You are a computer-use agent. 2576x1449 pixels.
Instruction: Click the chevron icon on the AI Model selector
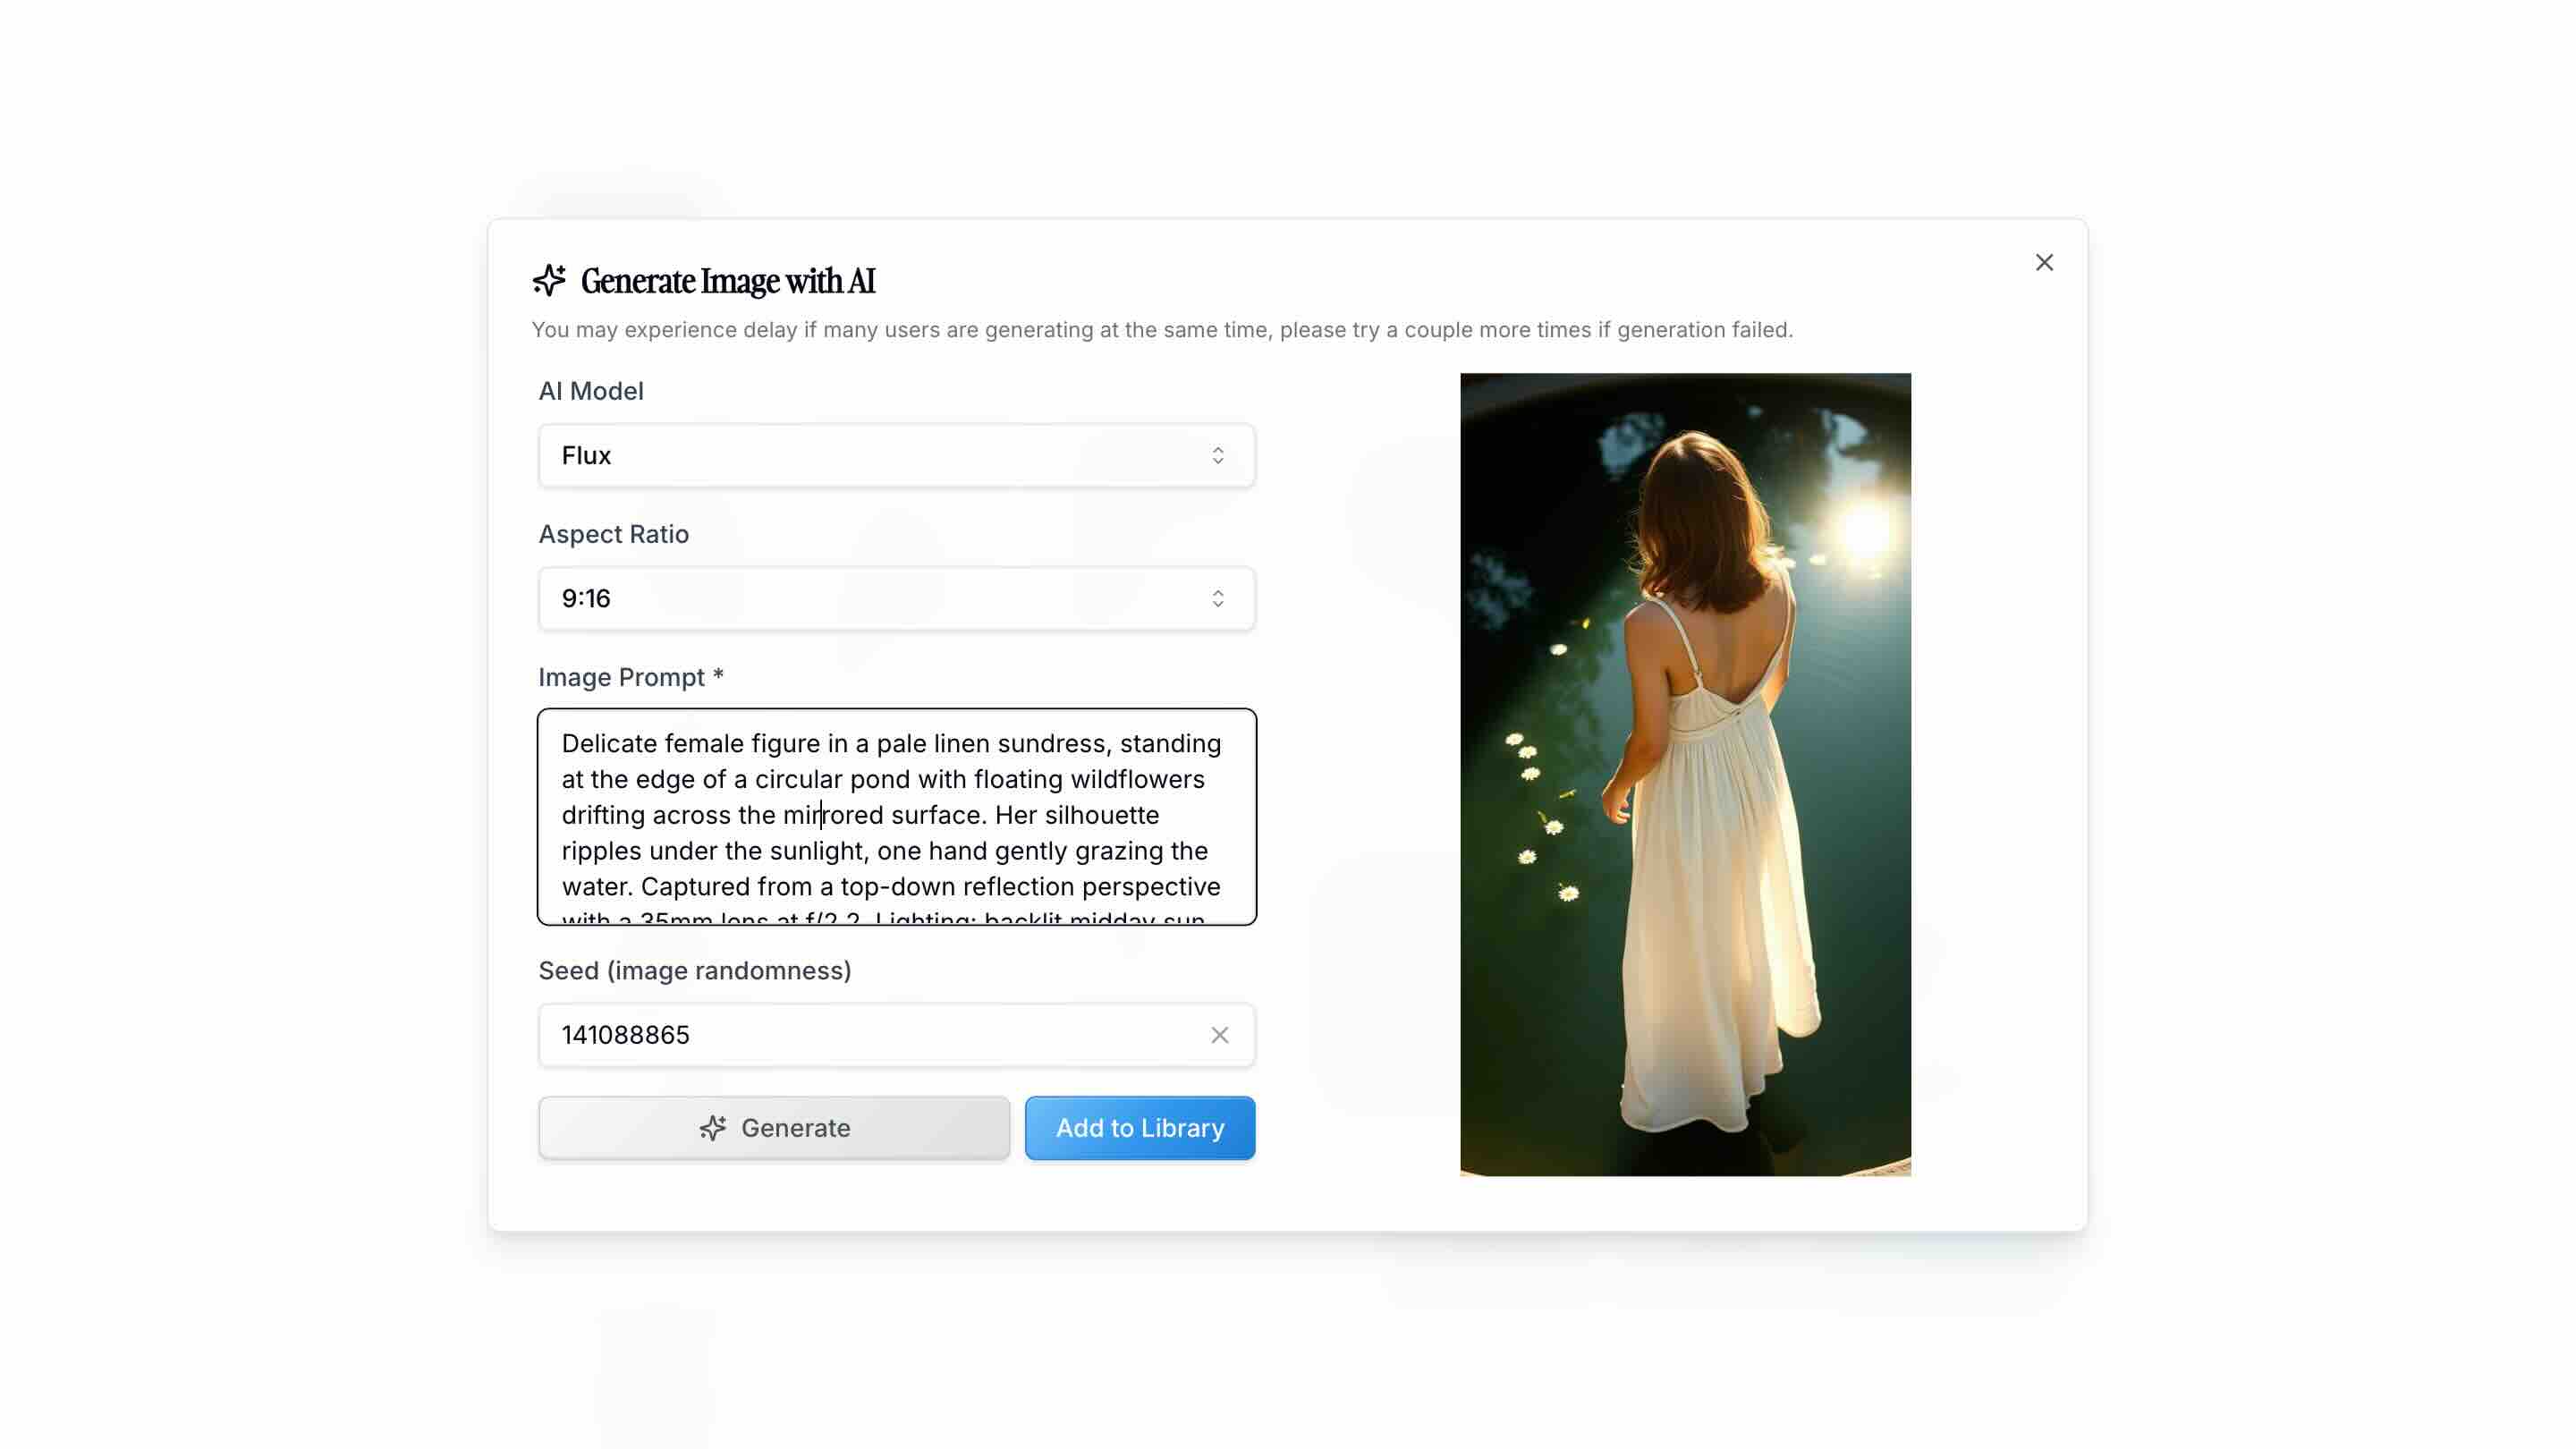pos(1218,455)
